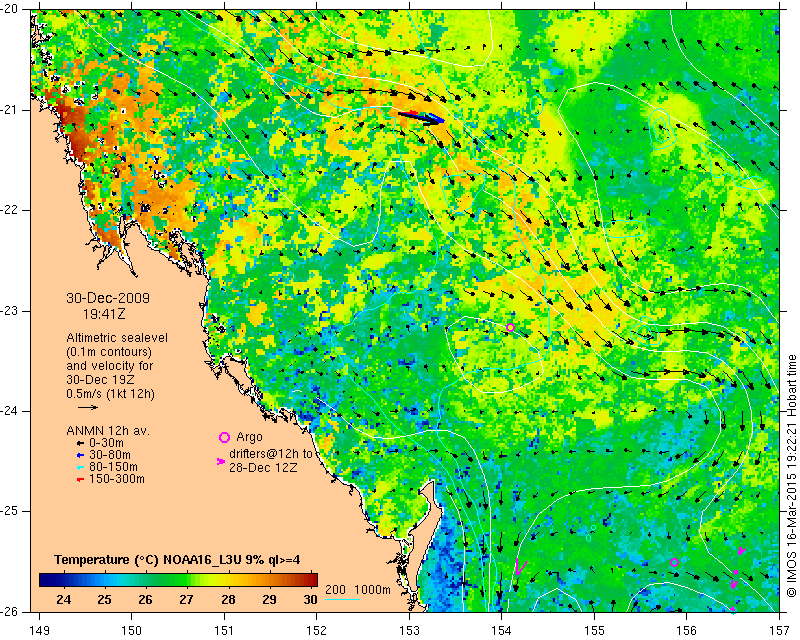Click the longitude axis label '153'

tap(409, 631)
